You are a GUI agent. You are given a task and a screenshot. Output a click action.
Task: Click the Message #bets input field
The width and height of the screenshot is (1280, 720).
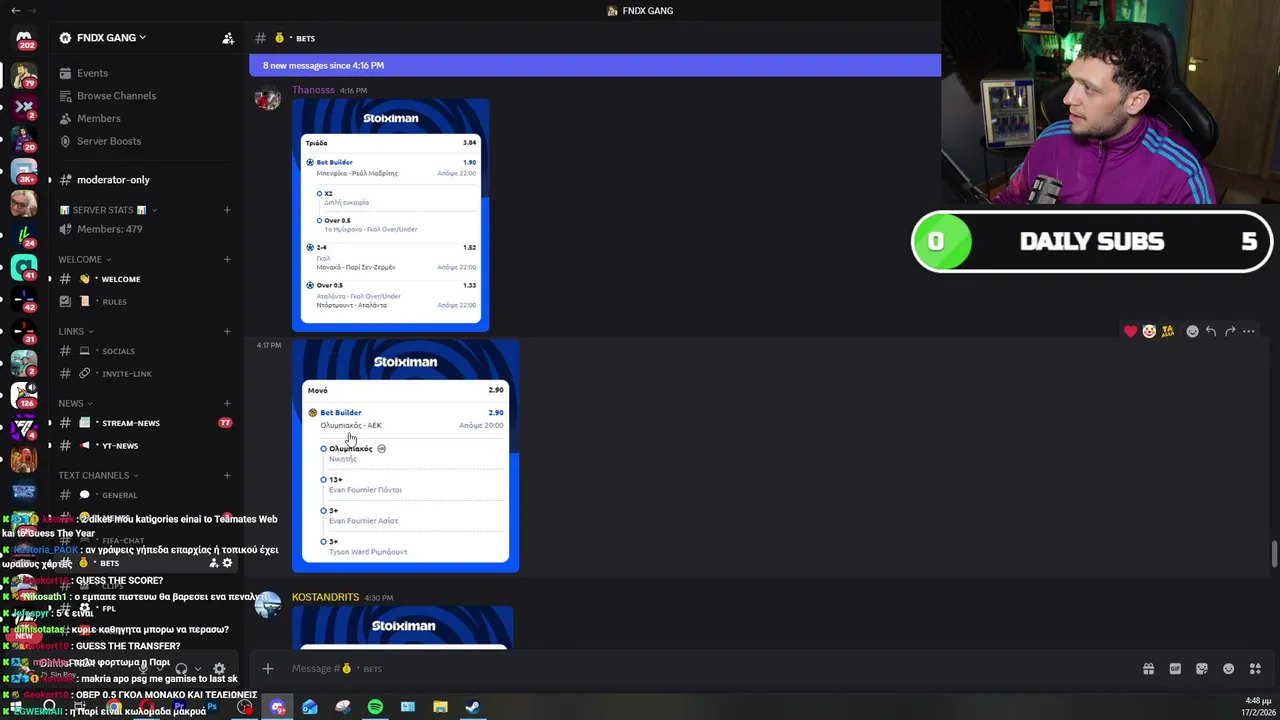[700, 668]
